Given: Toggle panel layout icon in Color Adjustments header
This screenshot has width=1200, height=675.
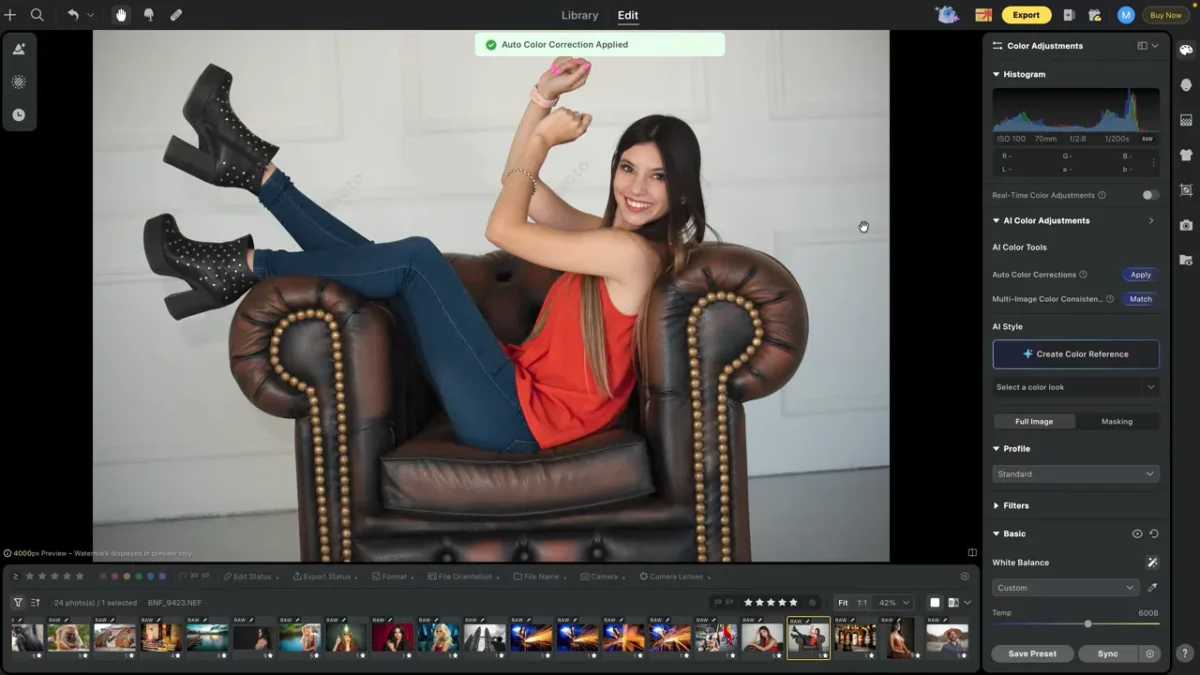Looking at the screenshot, I should tap(1142, 46).
